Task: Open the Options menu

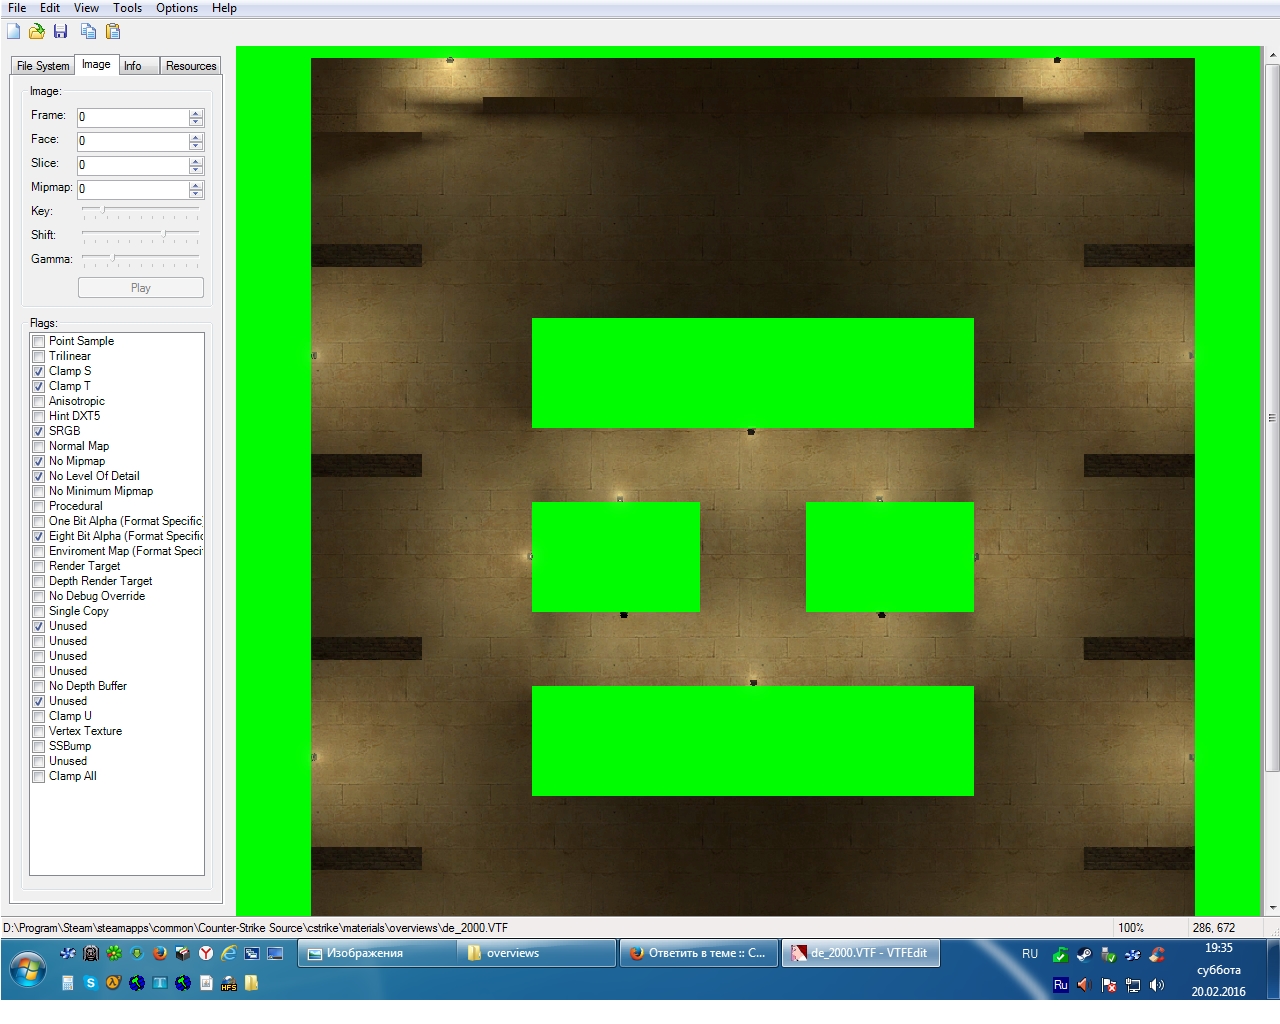Action: coord(177,8)
